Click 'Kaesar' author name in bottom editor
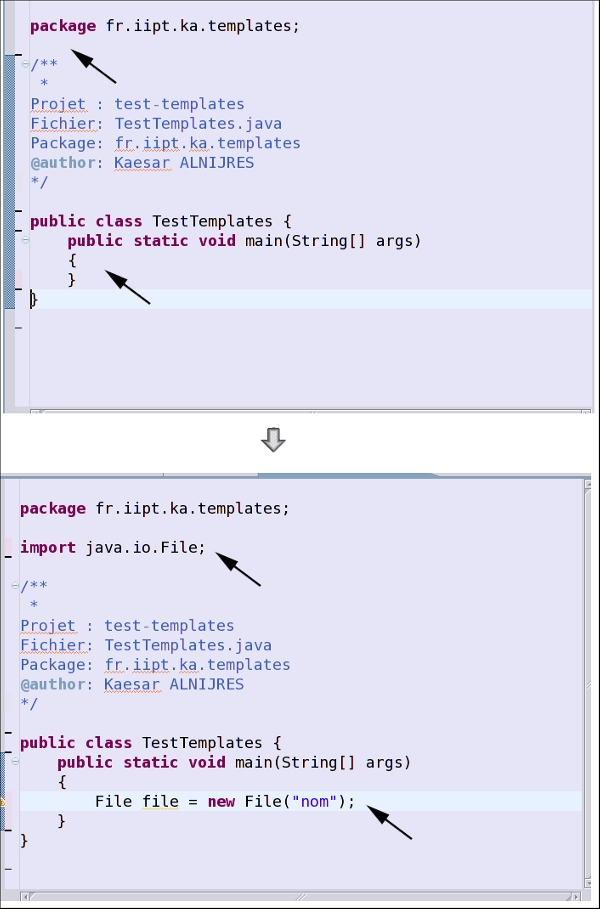Screen dimensions: 600x909 click(136, 684)
